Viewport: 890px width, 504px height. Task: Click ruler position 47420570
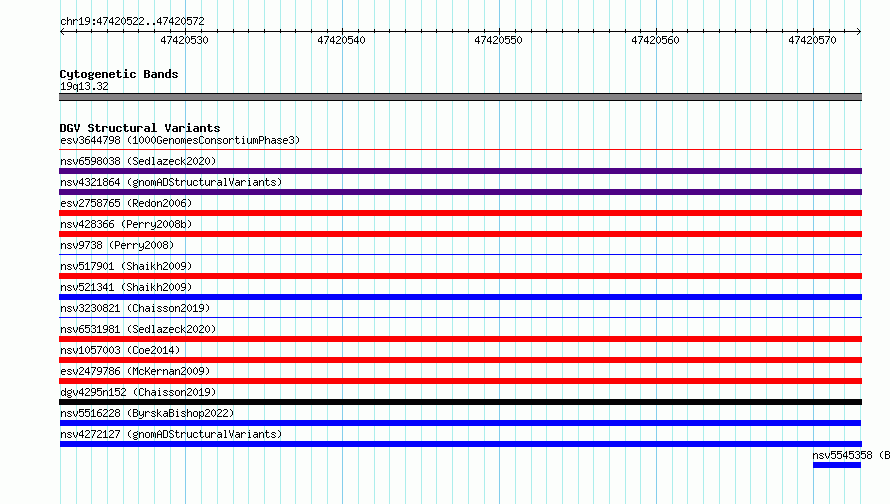[812, 40]
